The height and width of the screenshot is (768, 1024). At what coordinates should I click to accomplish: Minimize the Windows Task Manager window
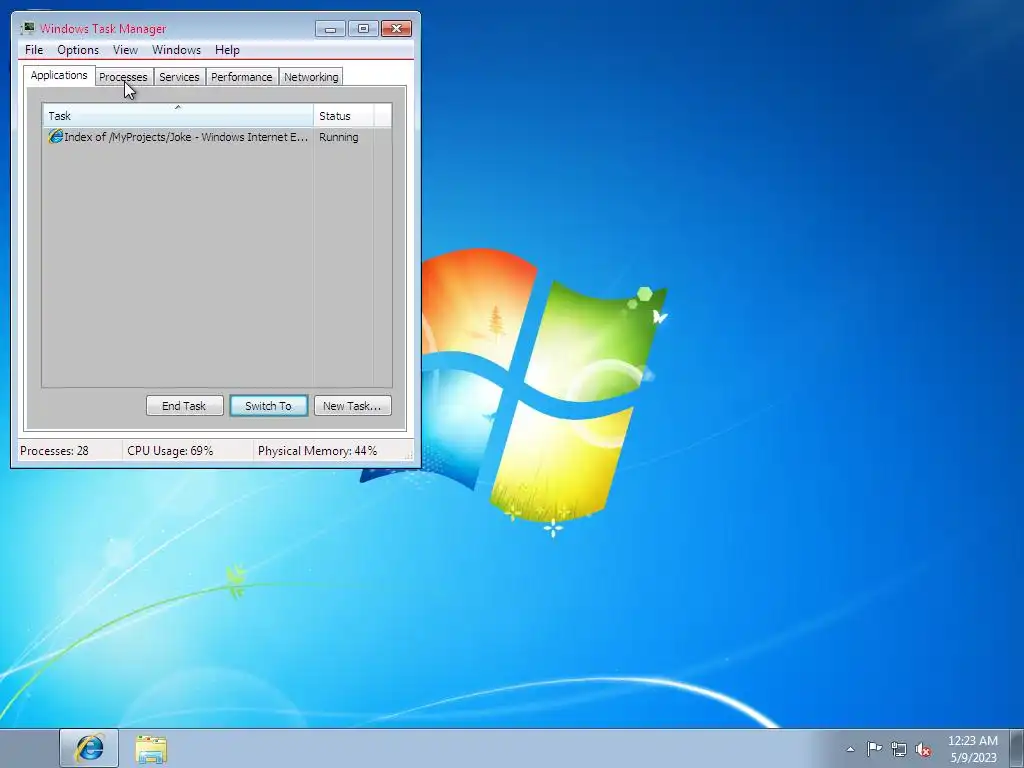pos(330,29)
